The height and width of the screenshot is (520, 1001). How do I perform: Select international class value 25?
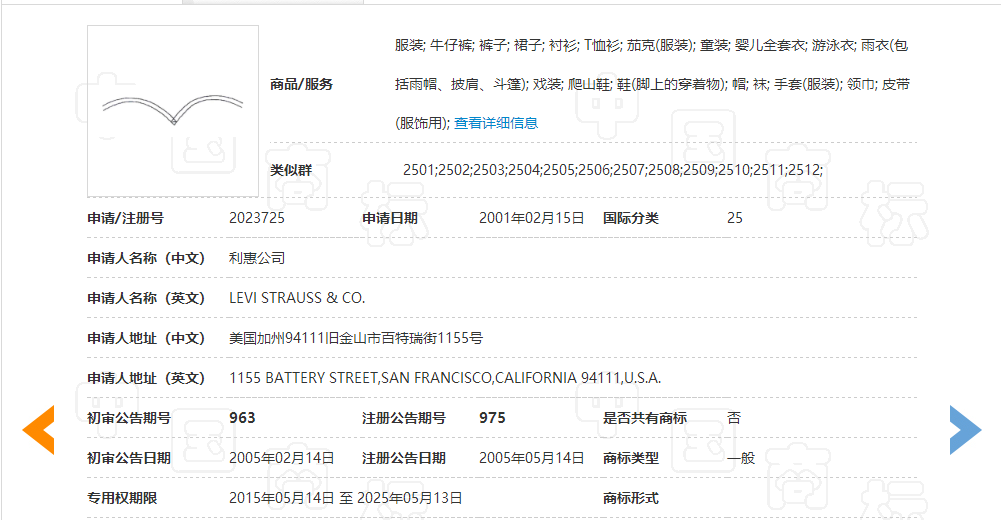[x=735, y=218]
